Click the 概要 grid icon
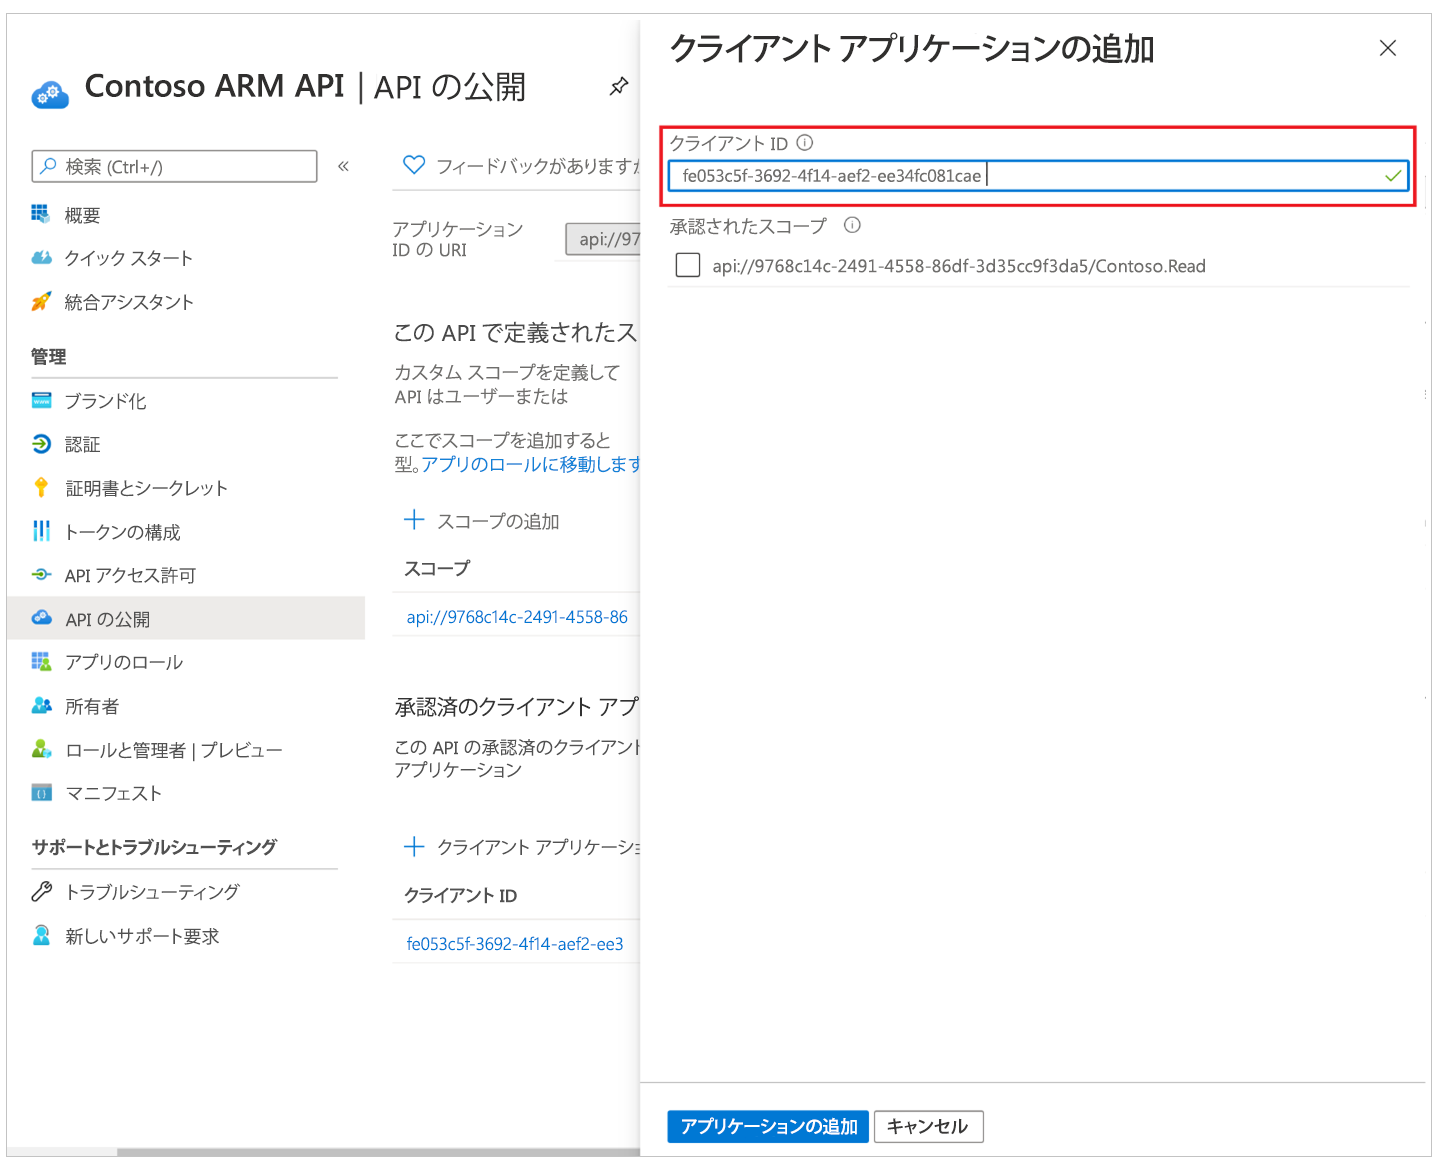Viewport: 1444px width, 1172px height. (x=41, y=214)
